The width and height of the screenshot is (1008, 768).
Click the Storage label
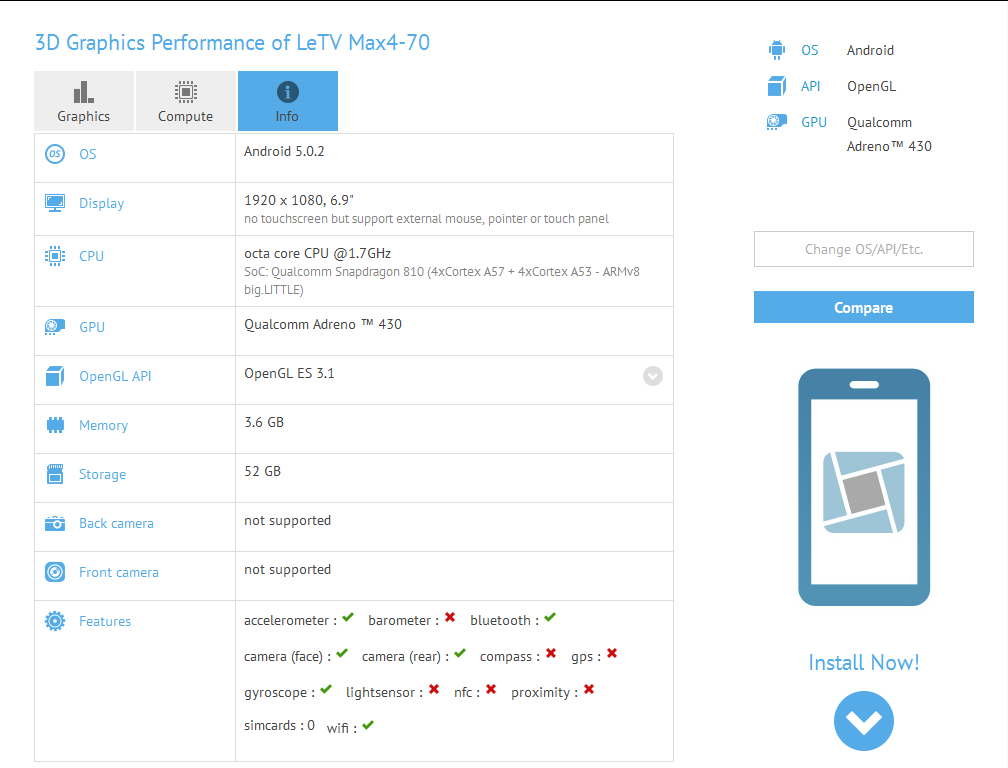point(102,474)
